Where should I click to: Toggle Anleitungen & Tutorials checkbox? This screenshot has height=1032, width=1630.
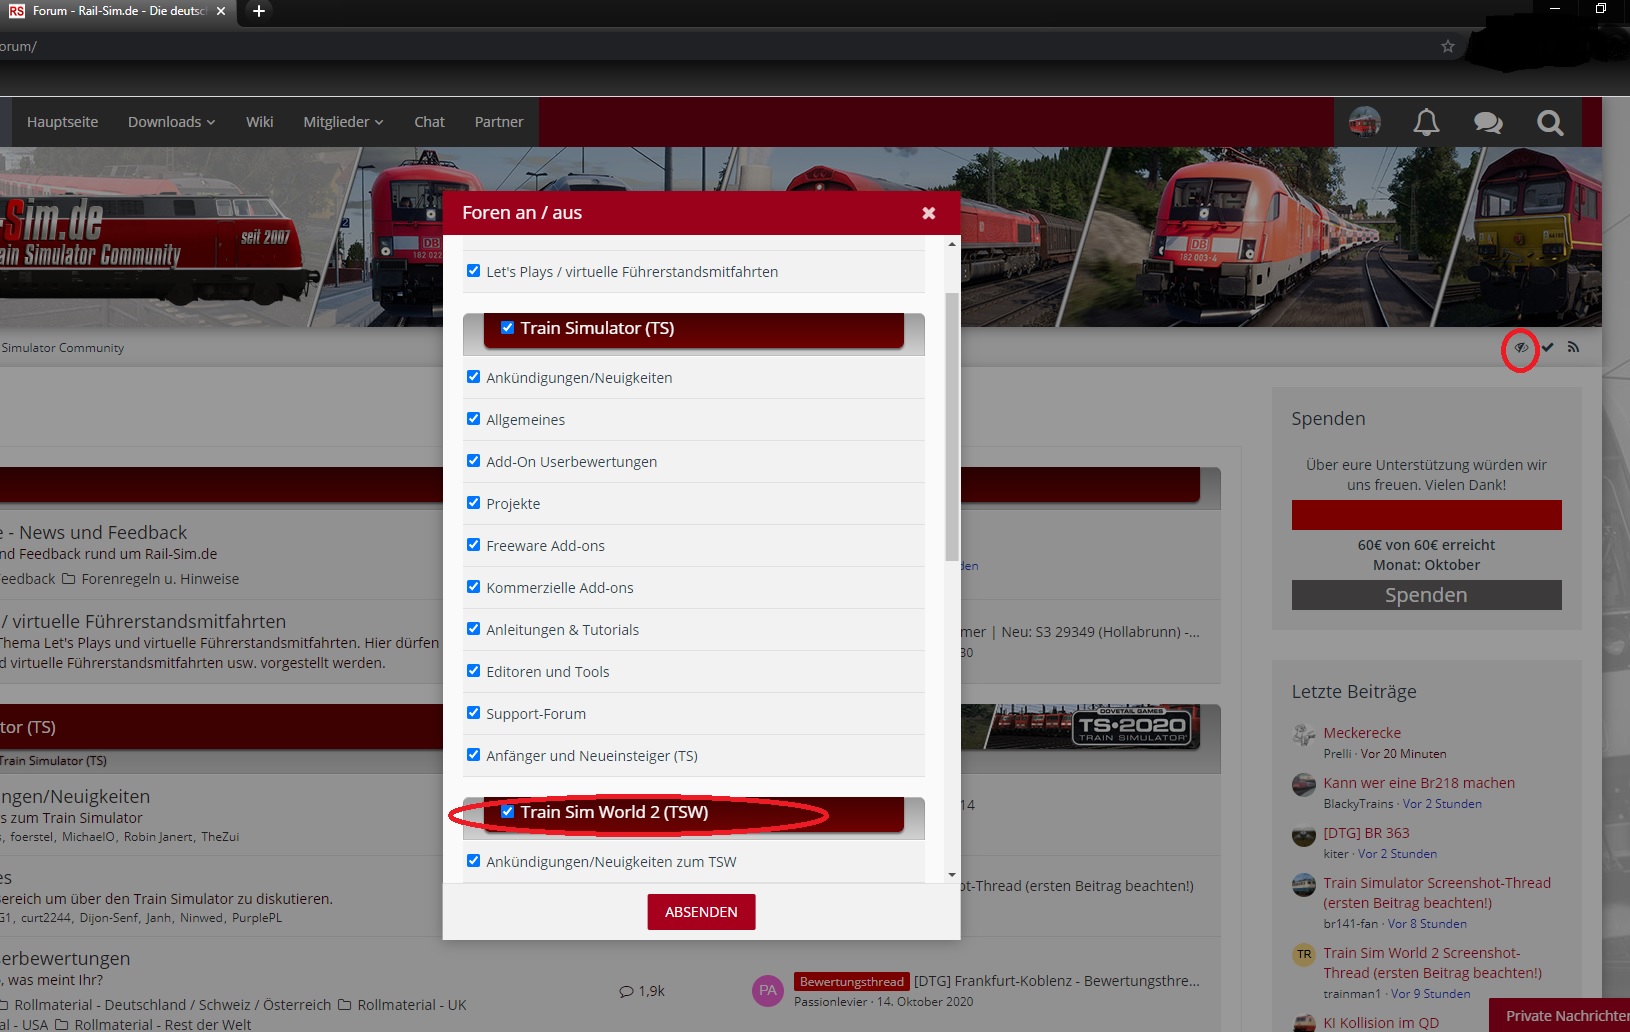474,629
